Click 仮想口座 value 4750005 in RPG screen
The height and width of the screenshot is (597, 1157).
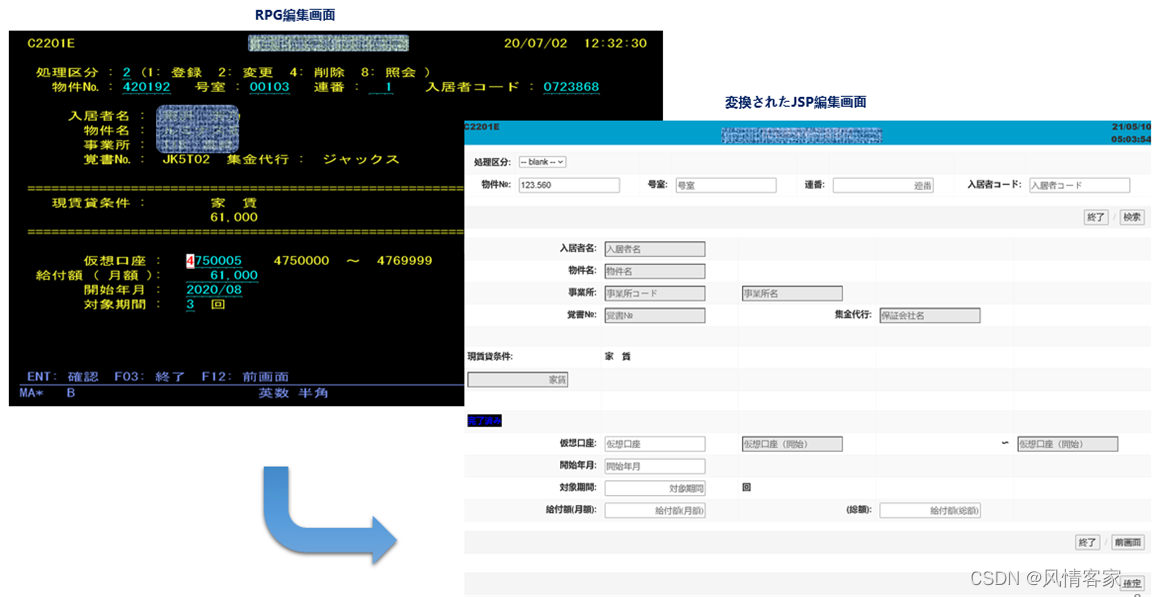(214, 261)
